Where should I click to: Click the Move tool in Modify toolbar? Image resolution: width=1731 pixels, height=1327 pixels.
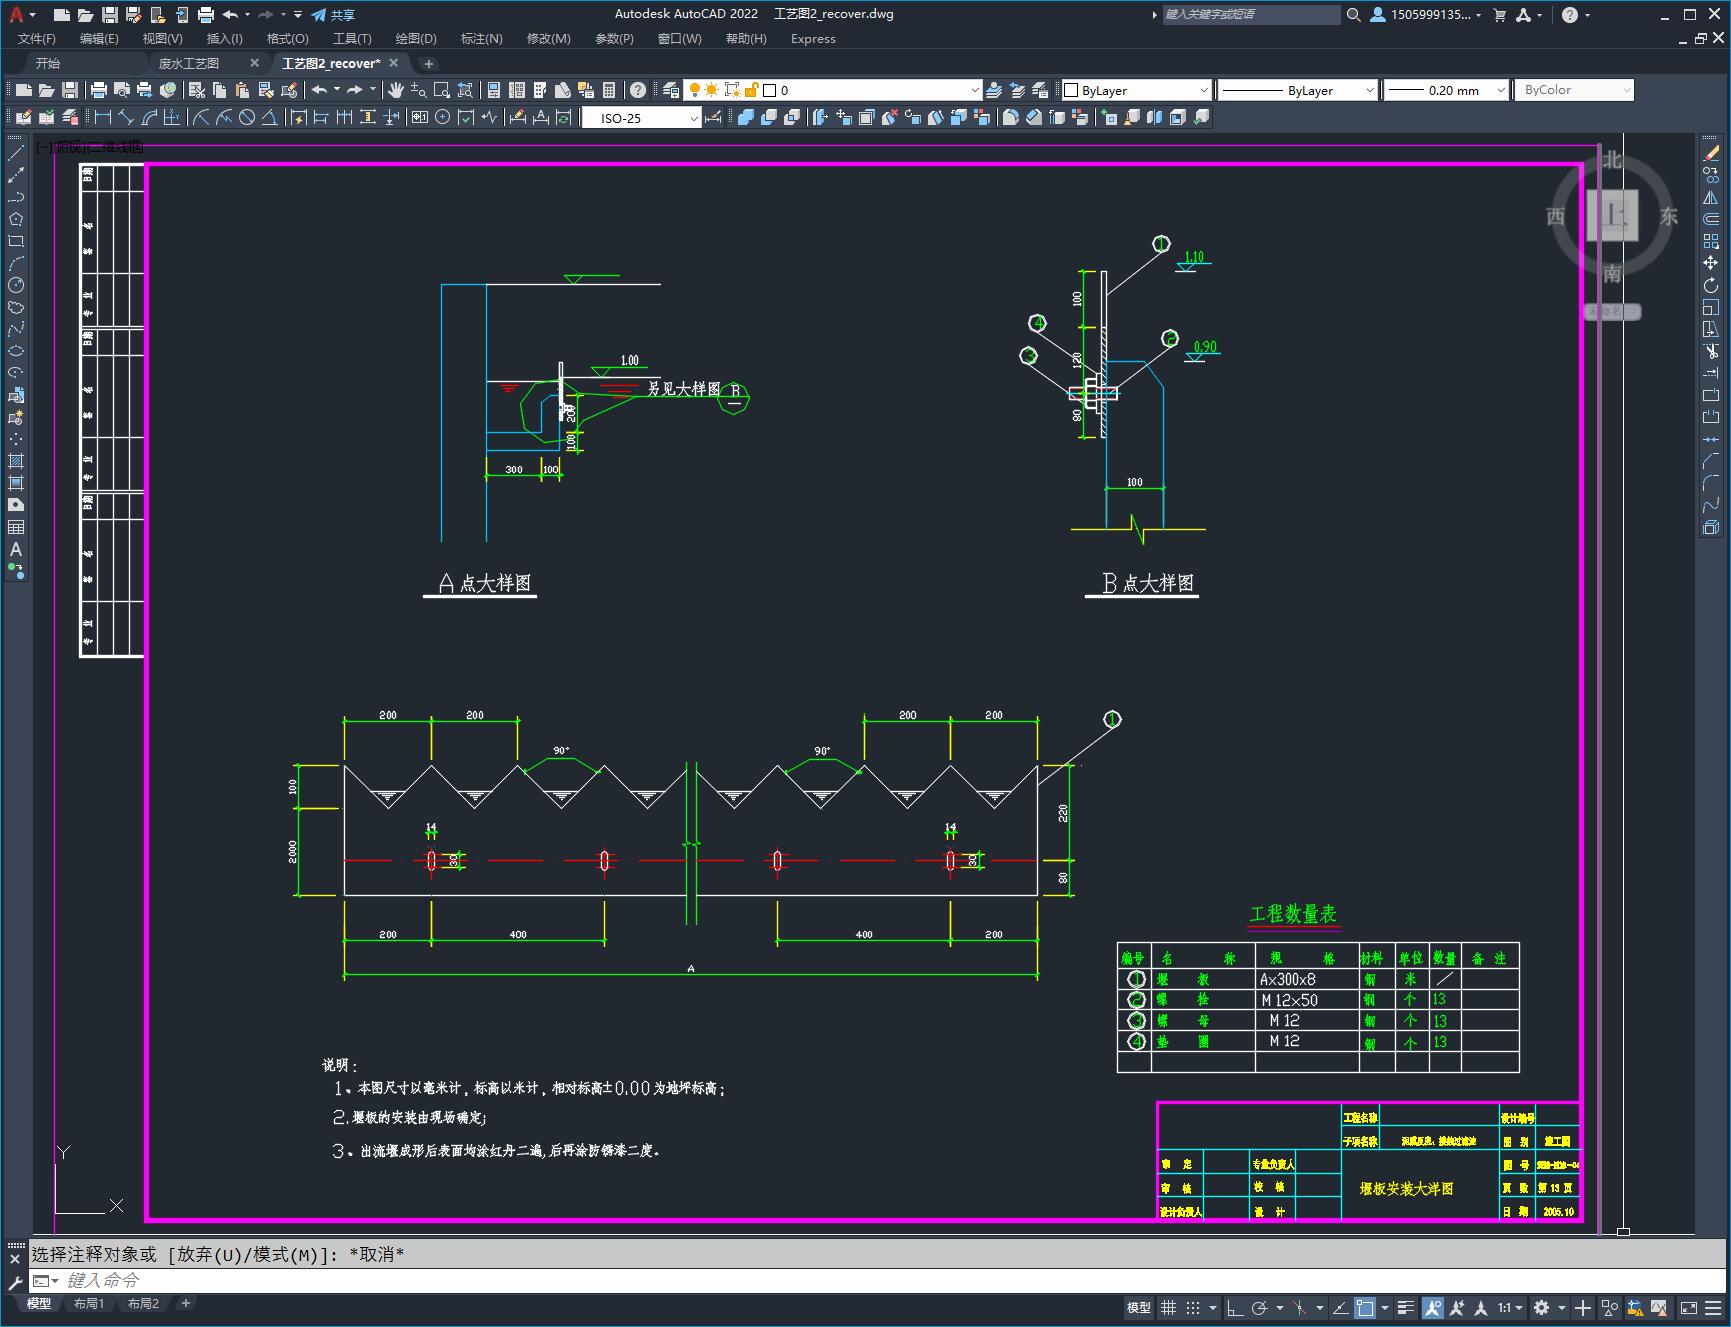pyautogui.click(x=1711, y=263)
